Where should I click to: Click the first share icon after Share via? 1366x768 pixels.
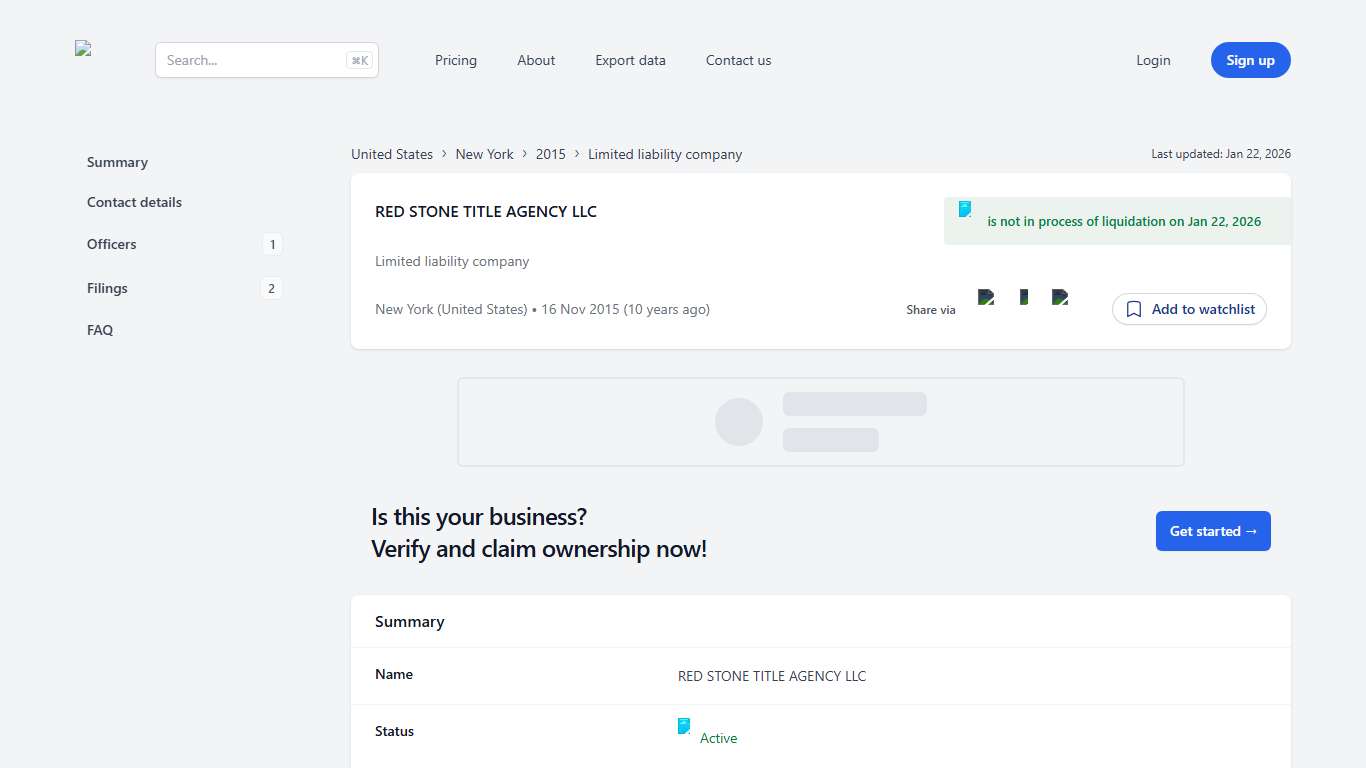(x=986, y=297)
